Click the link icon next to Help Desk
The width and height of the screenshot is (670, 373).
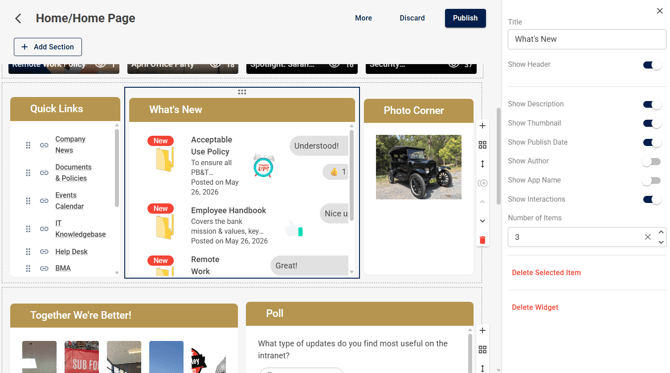coord(44,252)
